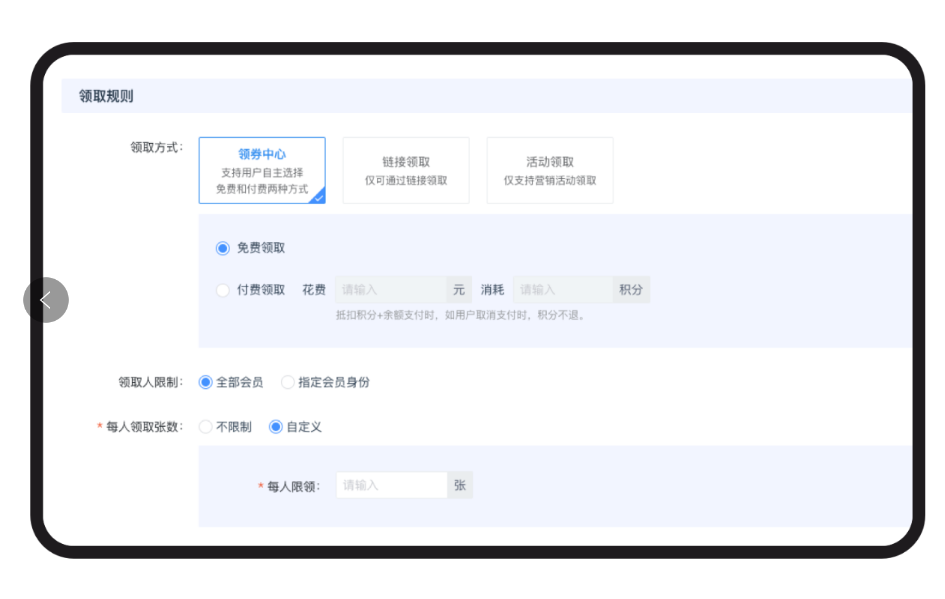
Task: Click the 每人领取张数 required field label
Action: [144, 427]
